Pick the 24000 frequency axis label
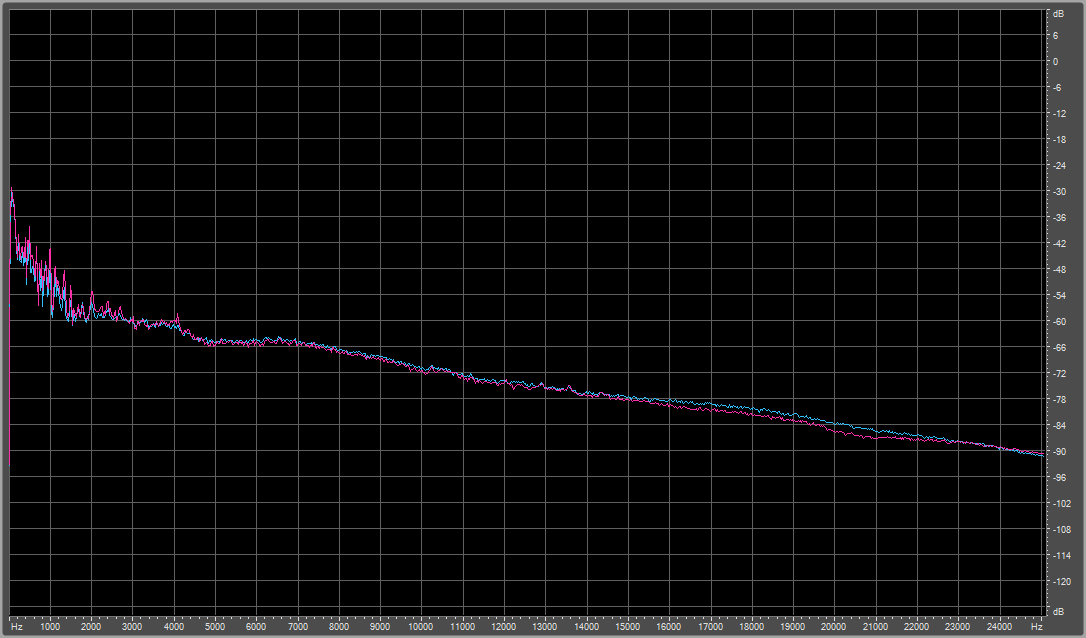This screenshot has width=1086, height=638. click(999, 626)
